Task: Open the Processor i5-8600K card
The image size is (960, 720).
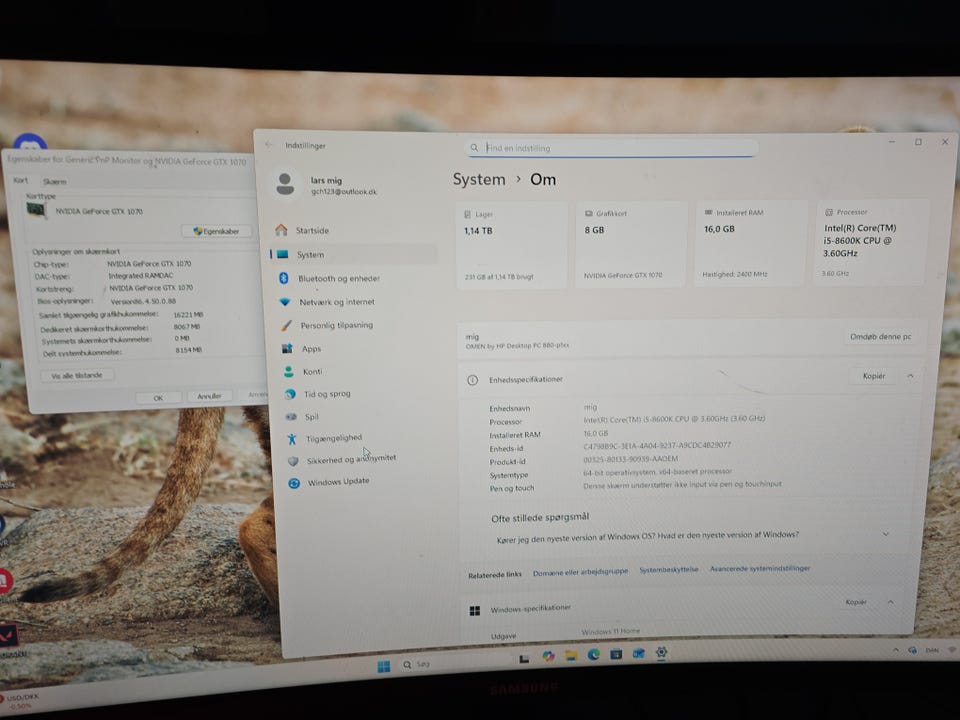Action: (x=869, y=242)
